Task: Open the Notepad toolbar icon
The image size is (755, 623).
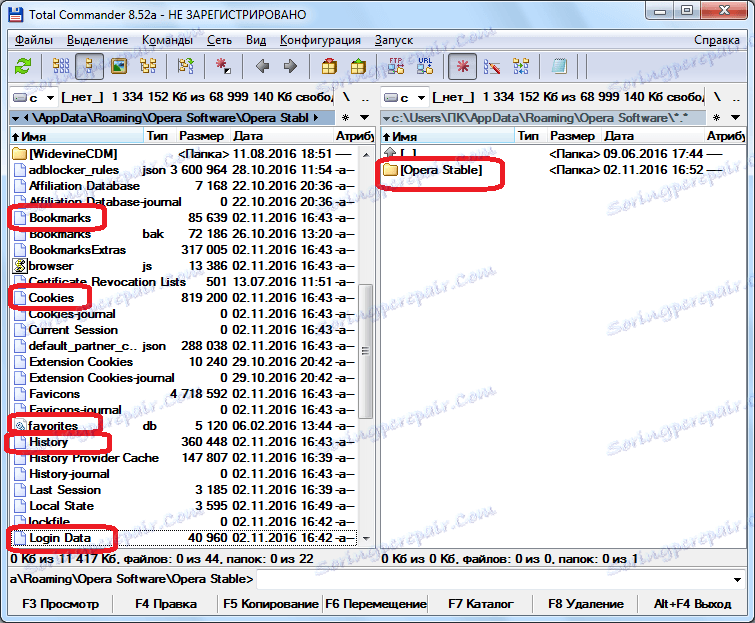Action: (x=559, y=66)
